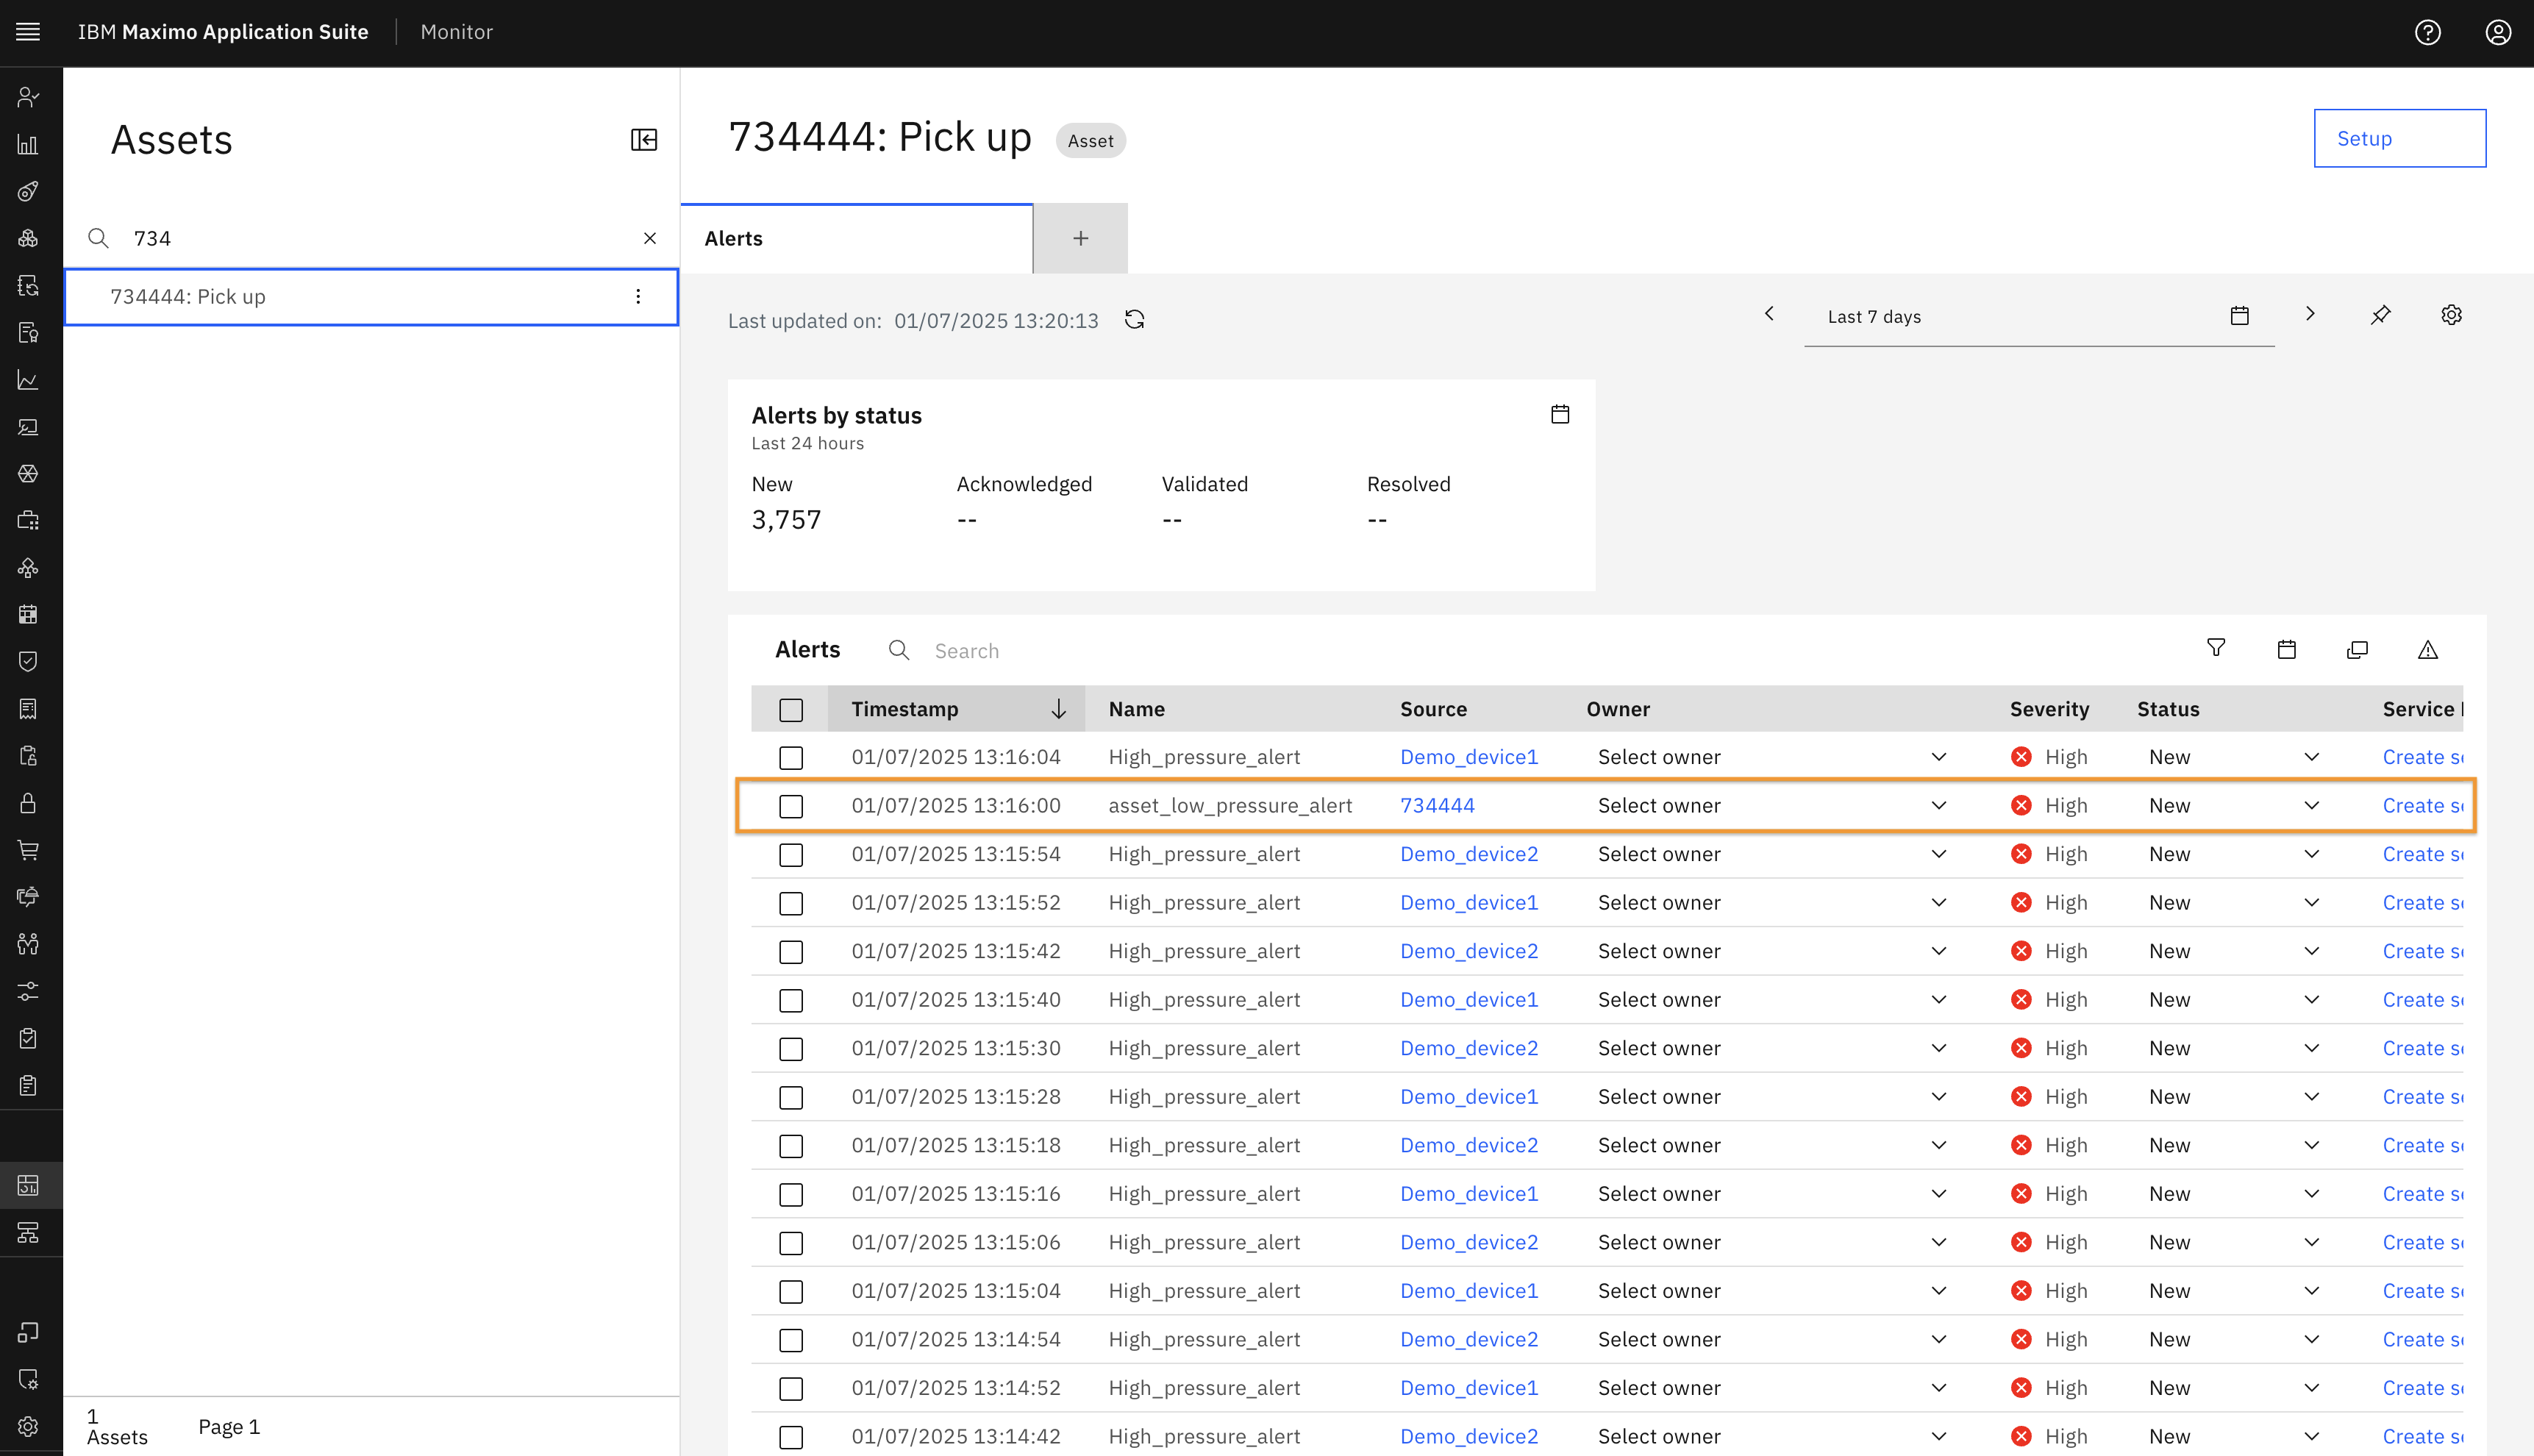Open the lock icon in left sidebar

coord(28,803)
